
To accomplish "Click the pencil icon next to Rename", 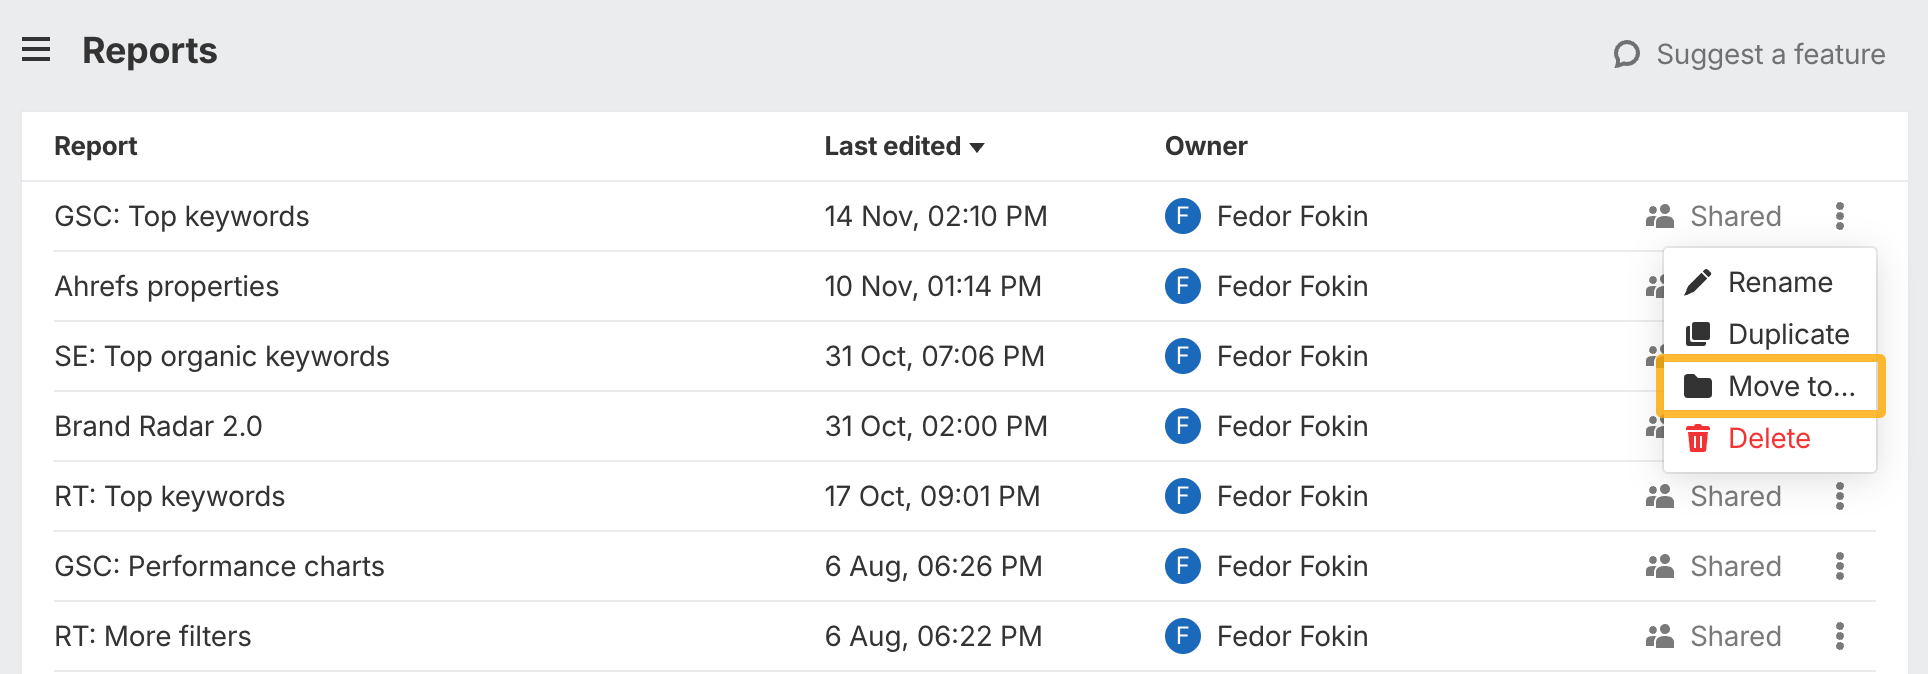I will coord(1698,282).
